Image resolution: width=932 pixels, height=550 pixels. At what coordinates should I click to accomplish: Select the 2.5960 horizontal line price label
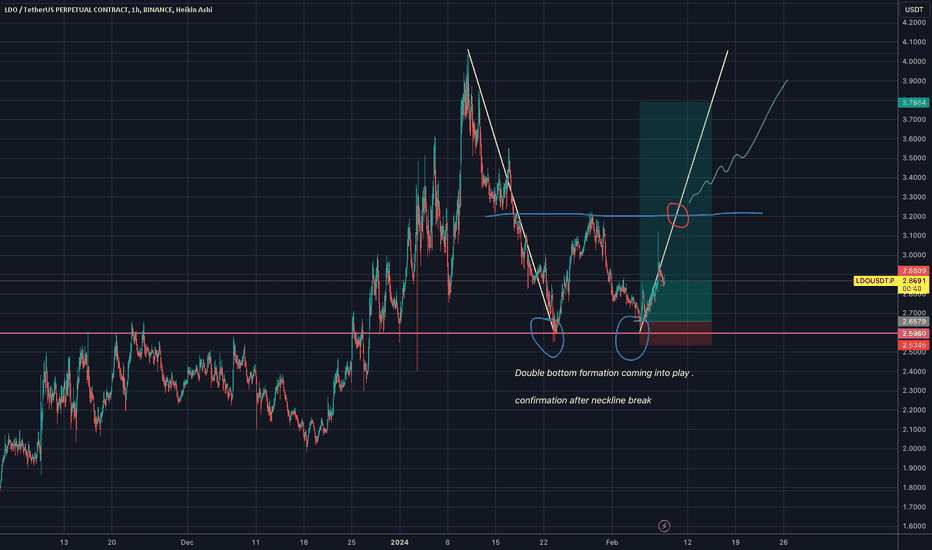914,334
